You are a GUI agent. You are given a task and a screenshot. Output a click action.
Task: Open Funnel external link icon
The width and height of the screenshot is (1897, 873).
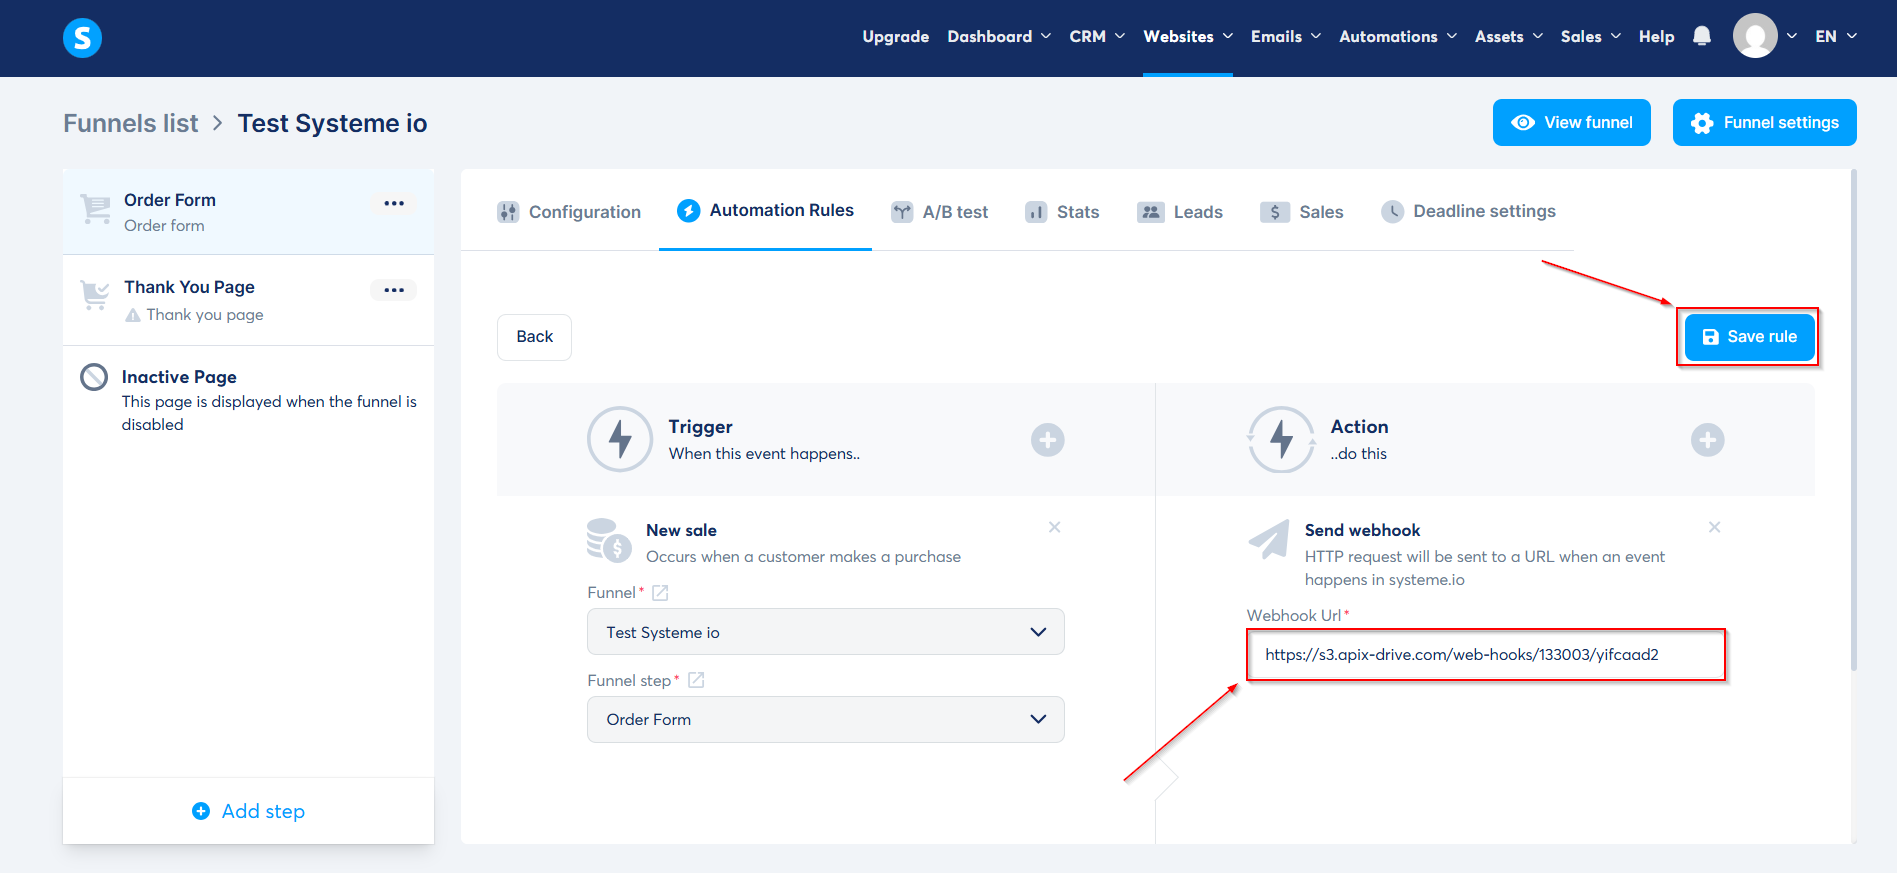click(x=660, y=592)
